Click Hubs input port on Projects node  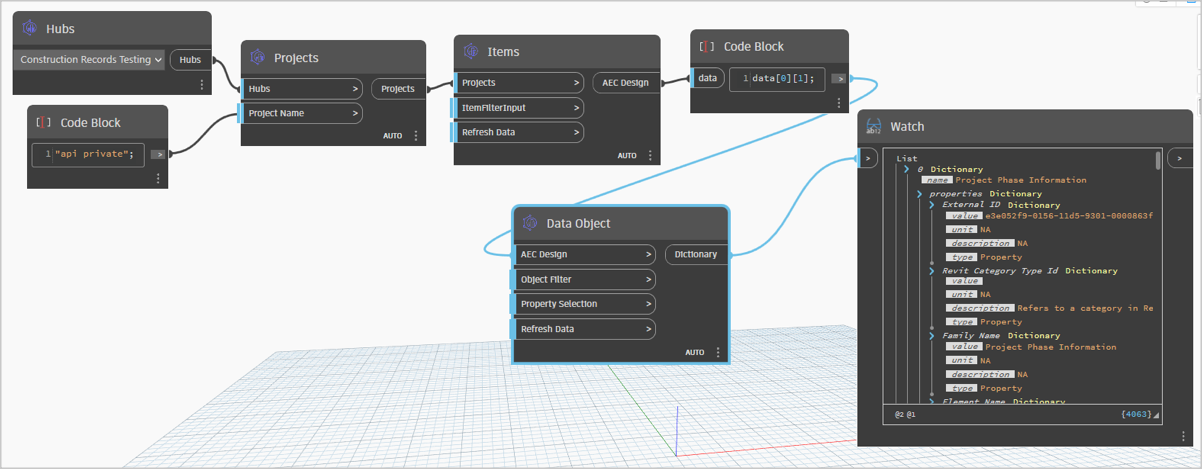(302, 89)
